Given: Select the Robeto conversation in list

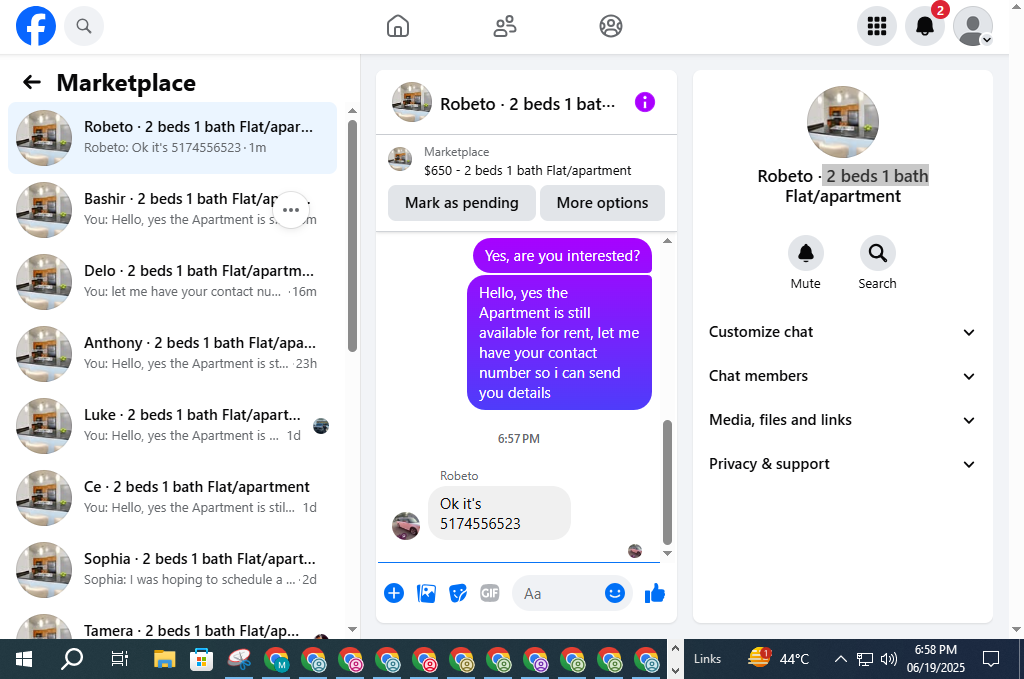Looking at the screenshot, I should [172, 138].
